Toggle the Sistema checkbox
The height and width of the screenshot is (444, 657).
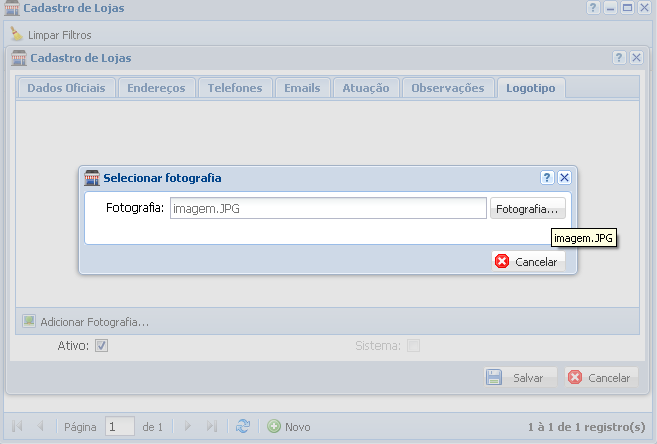point(413,346)
